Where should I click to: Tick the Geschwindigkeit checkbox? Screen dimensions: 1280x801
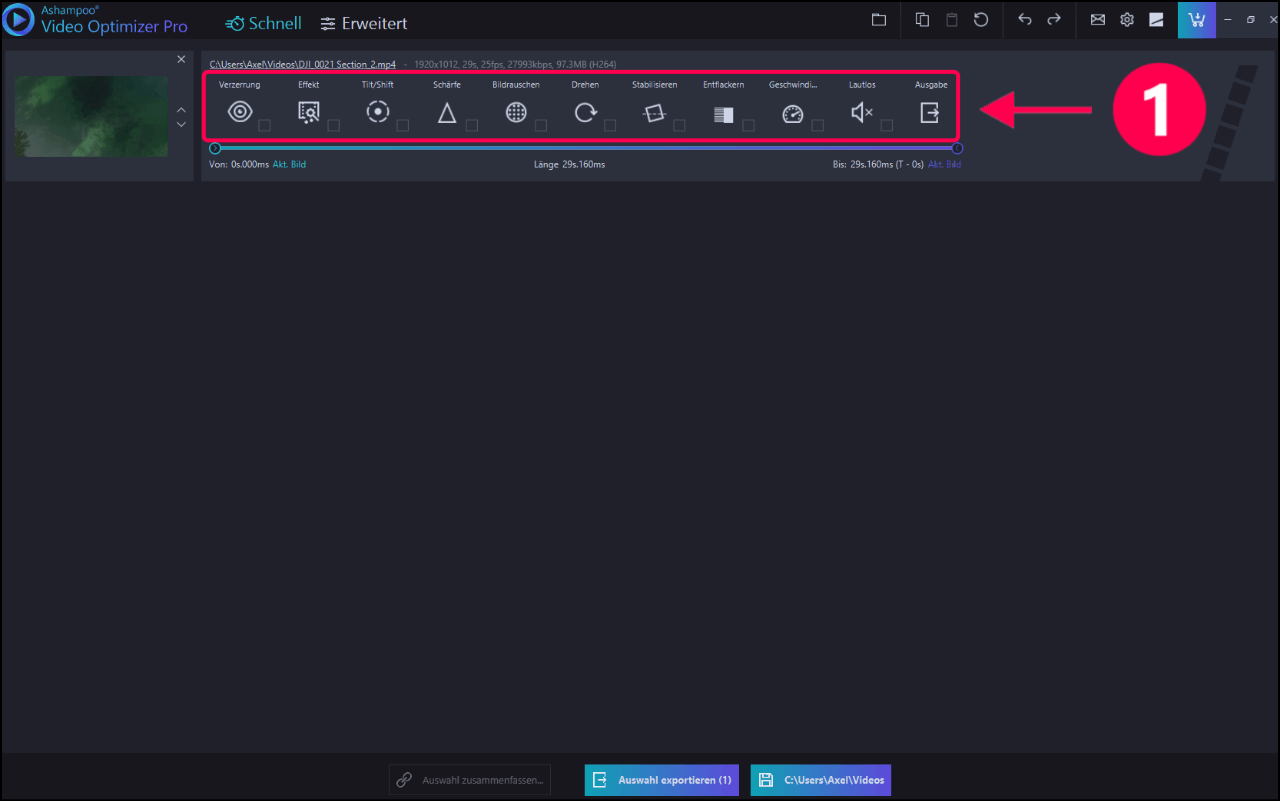tap(818, 126)
